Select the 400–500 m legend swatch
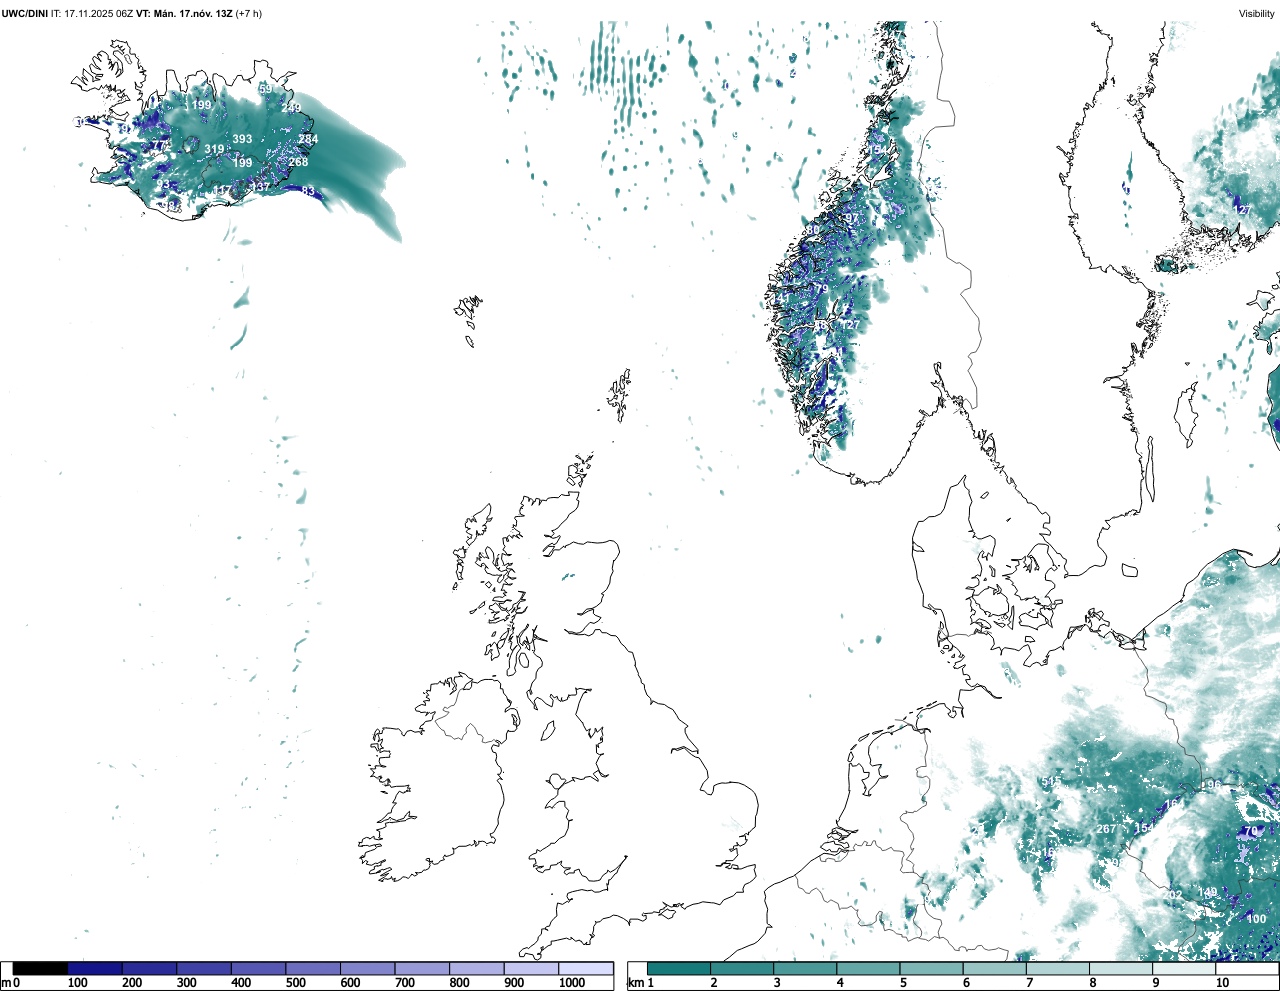 point(258,969)
